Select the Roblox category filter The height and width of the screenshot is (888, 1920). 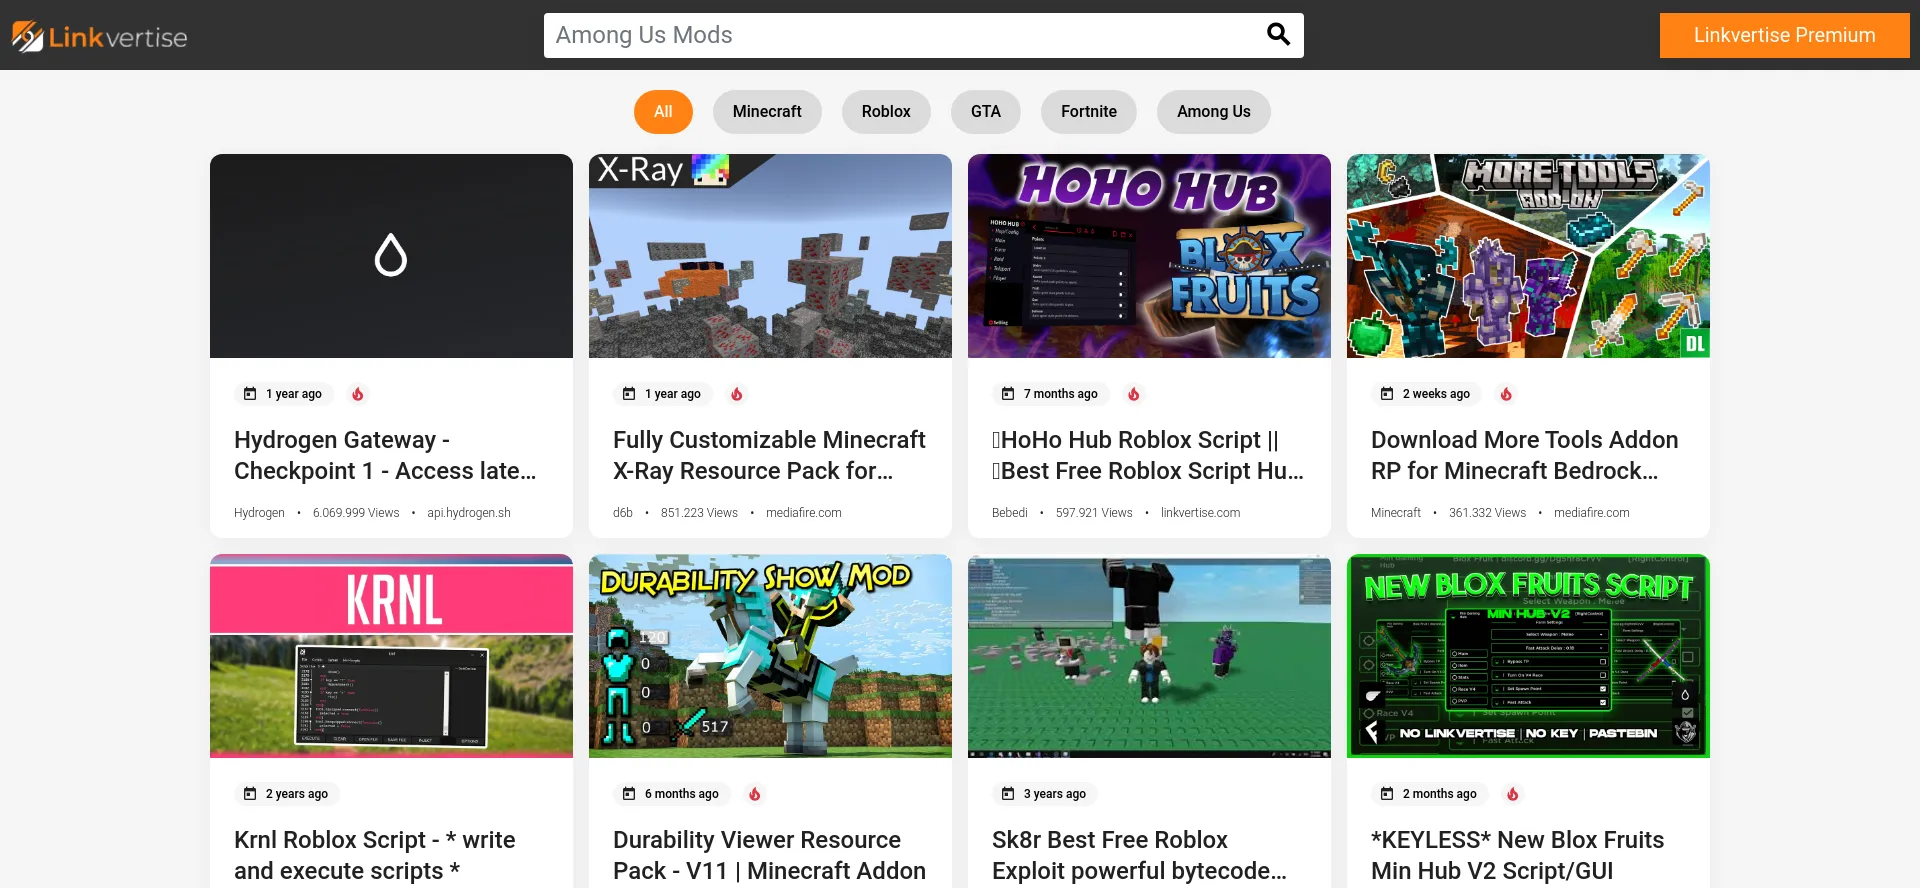tap(886, 112)
